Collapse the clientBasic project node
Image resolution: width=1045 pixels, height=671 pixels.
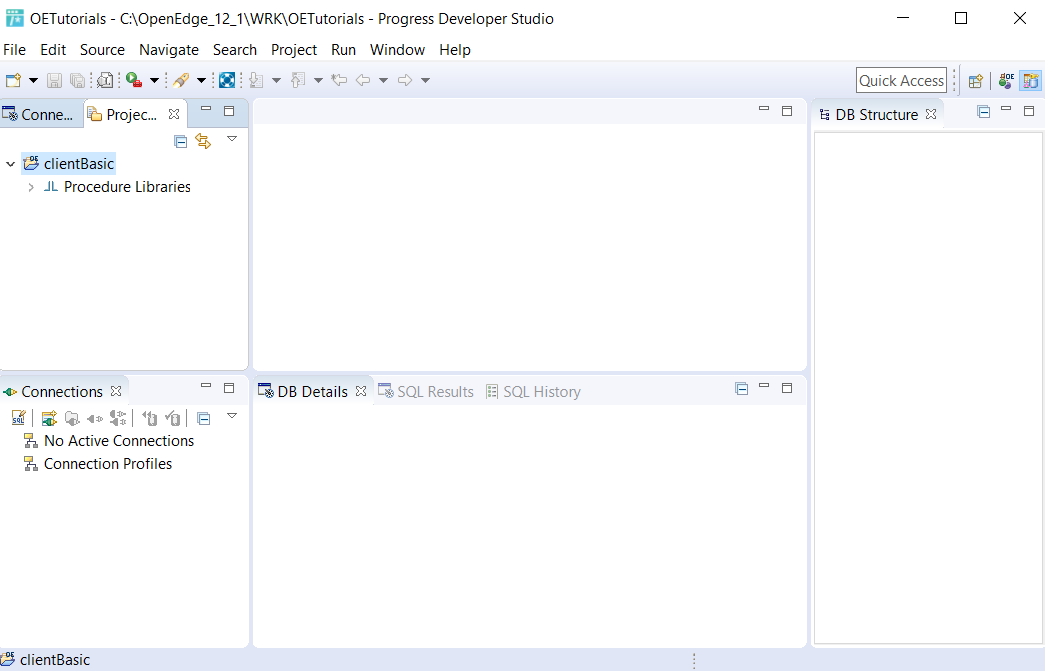pos(11,164)
